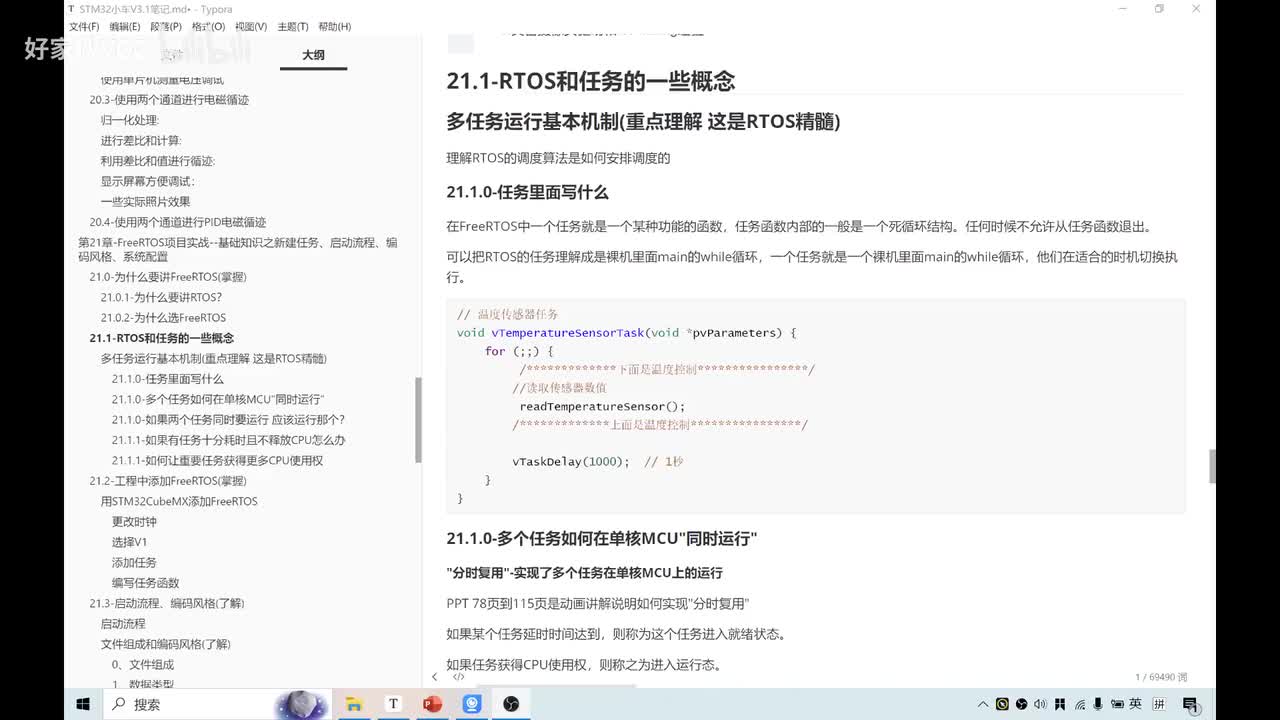Open 一些实际照片效果 in the outline
1280x720 pixels.
145,202
